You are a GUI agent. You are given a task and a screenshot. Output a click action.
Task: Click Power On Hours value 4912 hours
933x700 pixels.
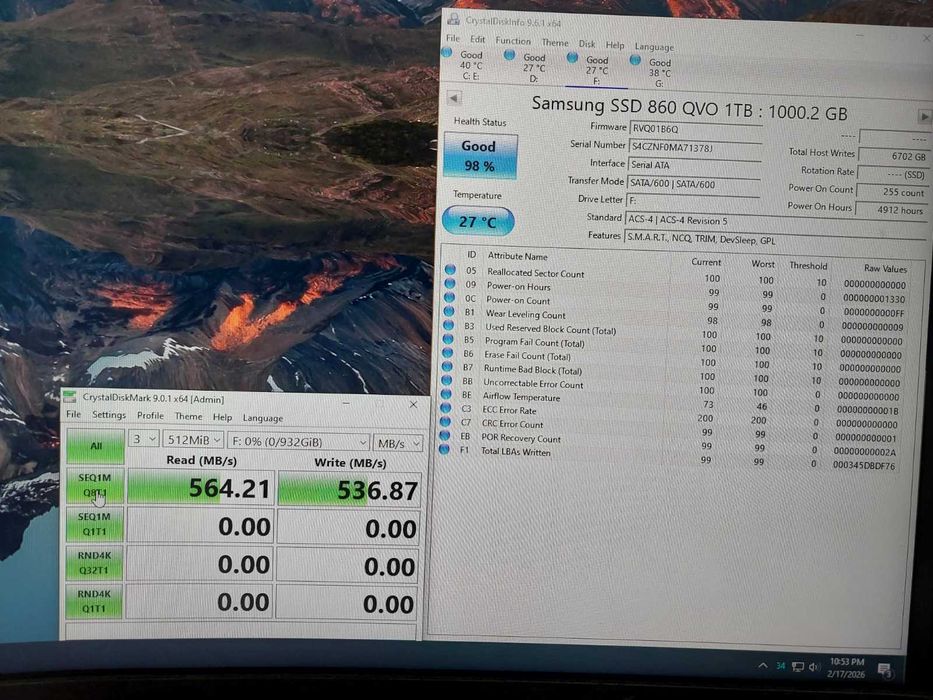pos(891,210)
